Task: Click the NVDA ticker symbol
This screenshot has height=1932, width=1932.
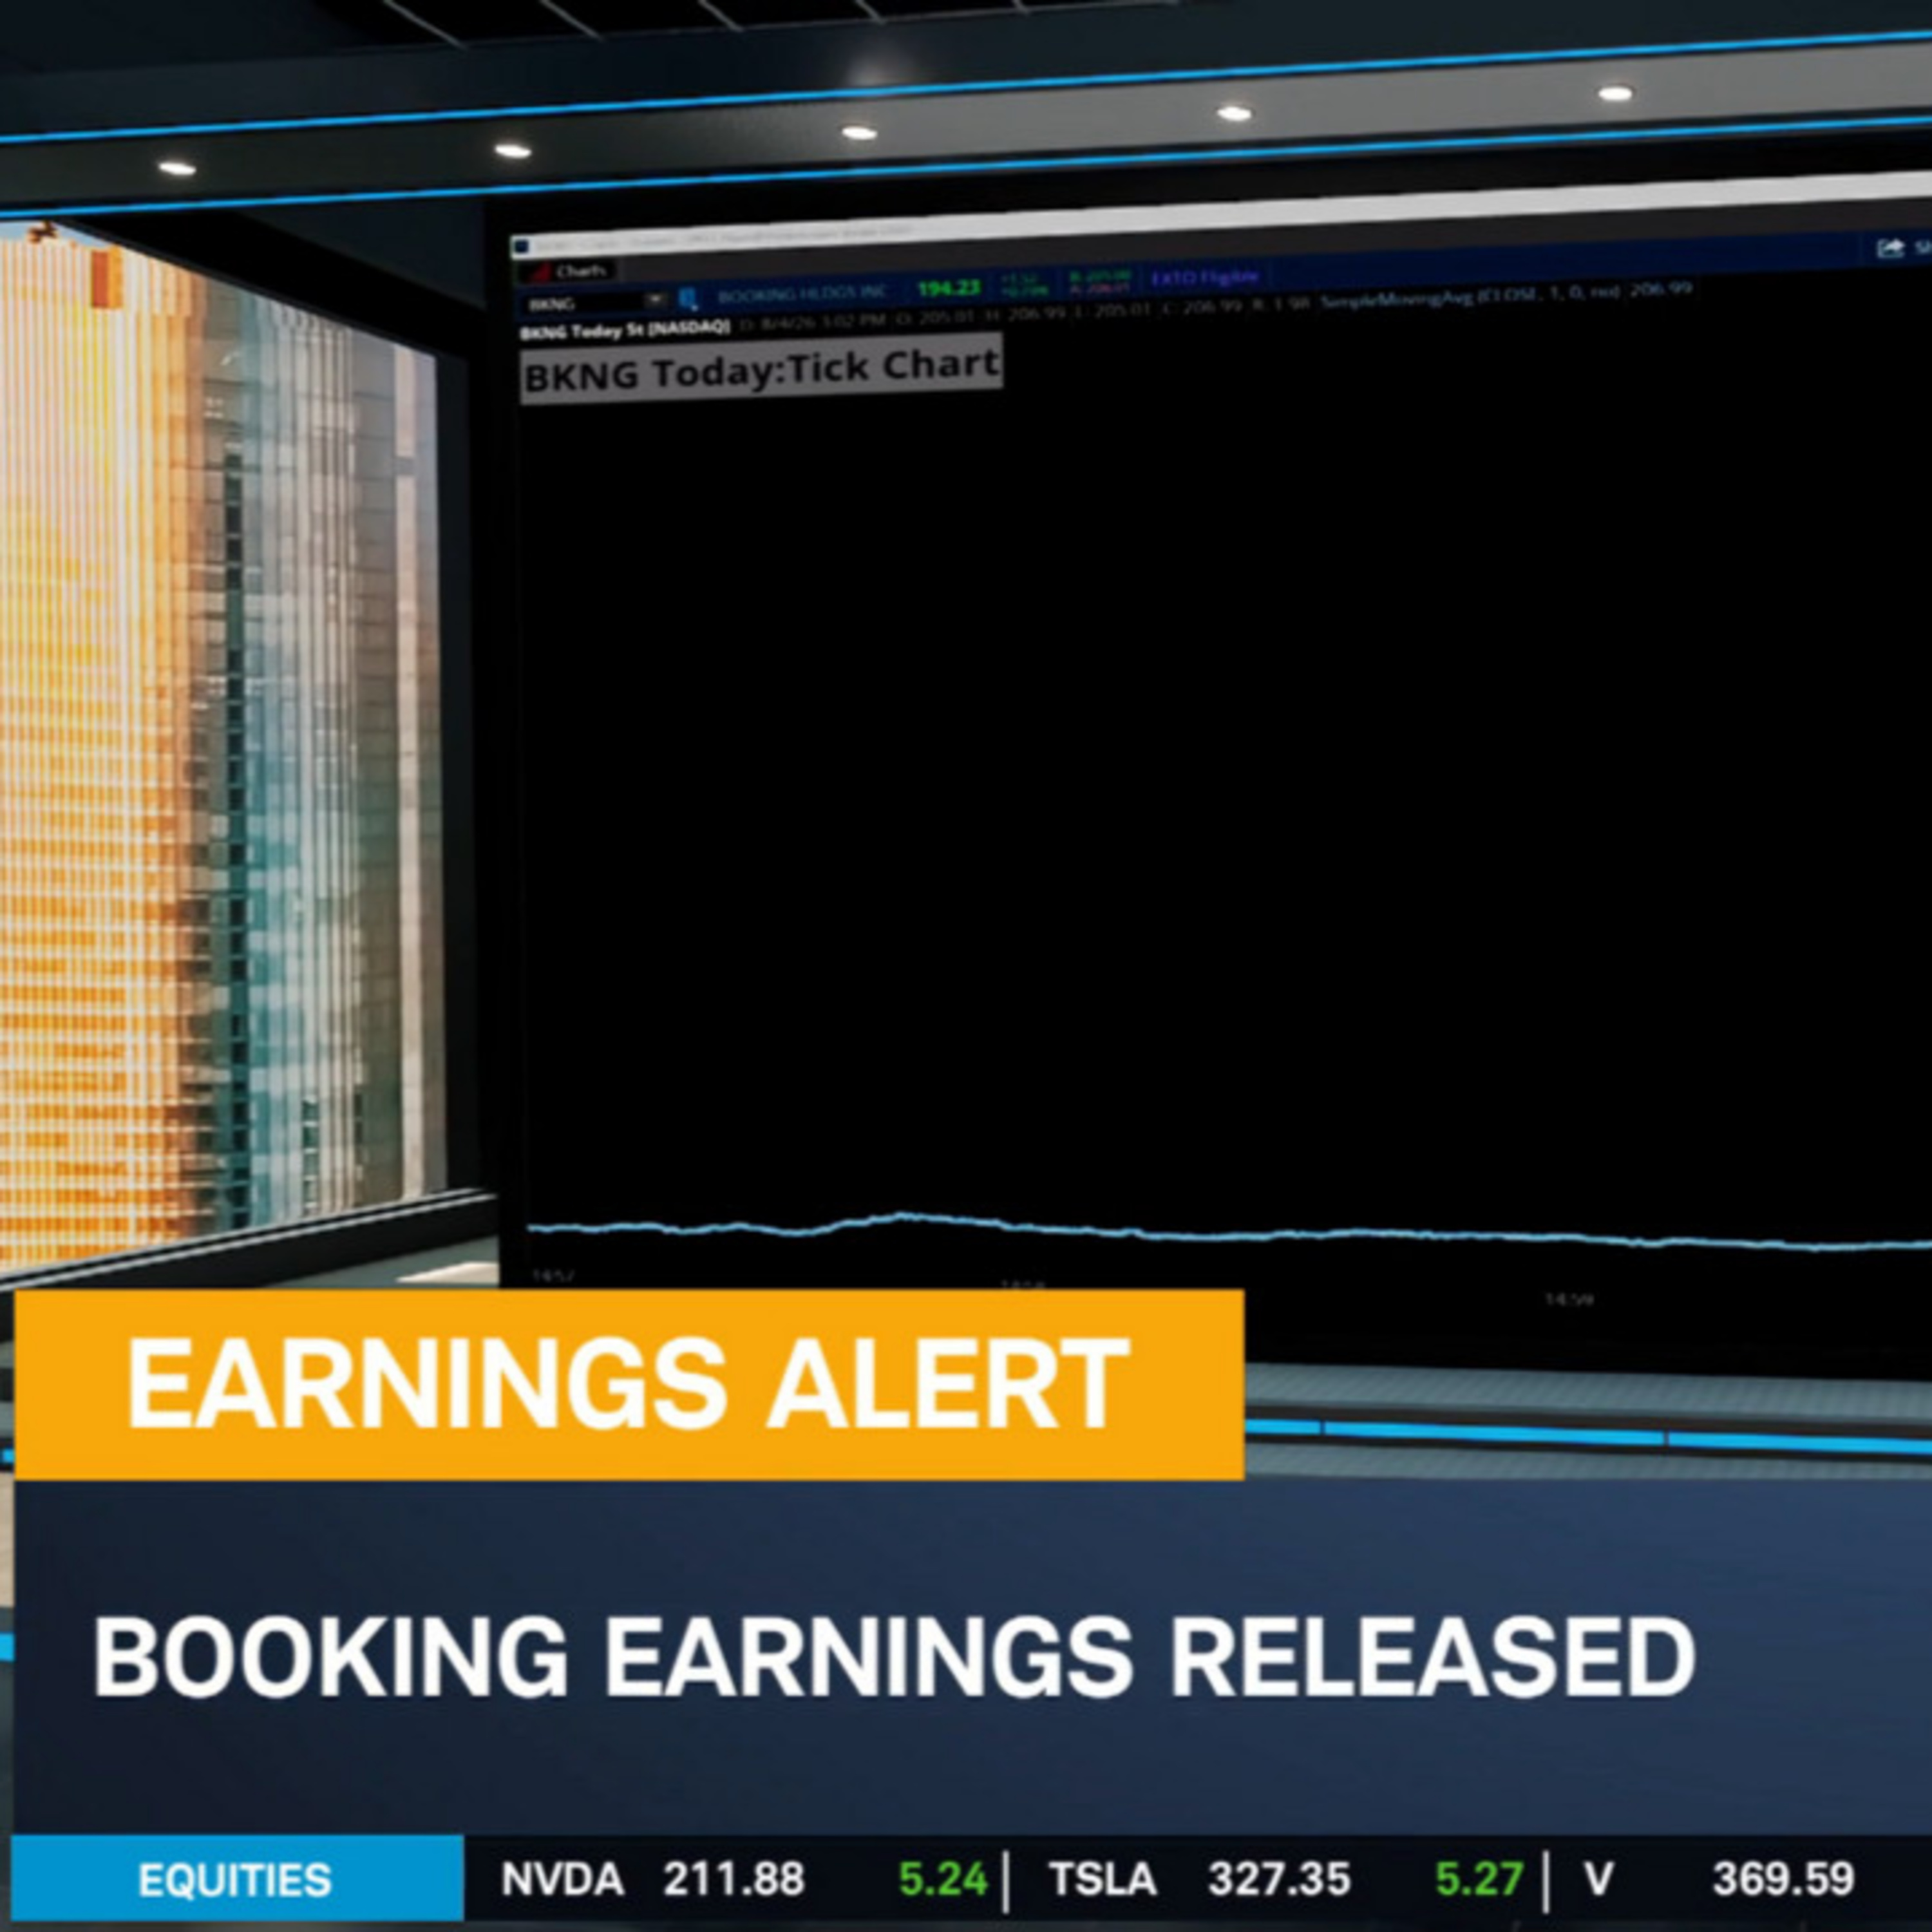Action: [x=562, y=1880]
